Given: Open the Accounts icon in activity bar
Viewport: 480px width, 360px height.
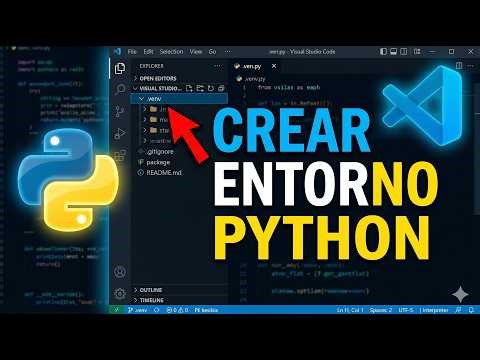Looking at the screenshot, I should (120, 272).
